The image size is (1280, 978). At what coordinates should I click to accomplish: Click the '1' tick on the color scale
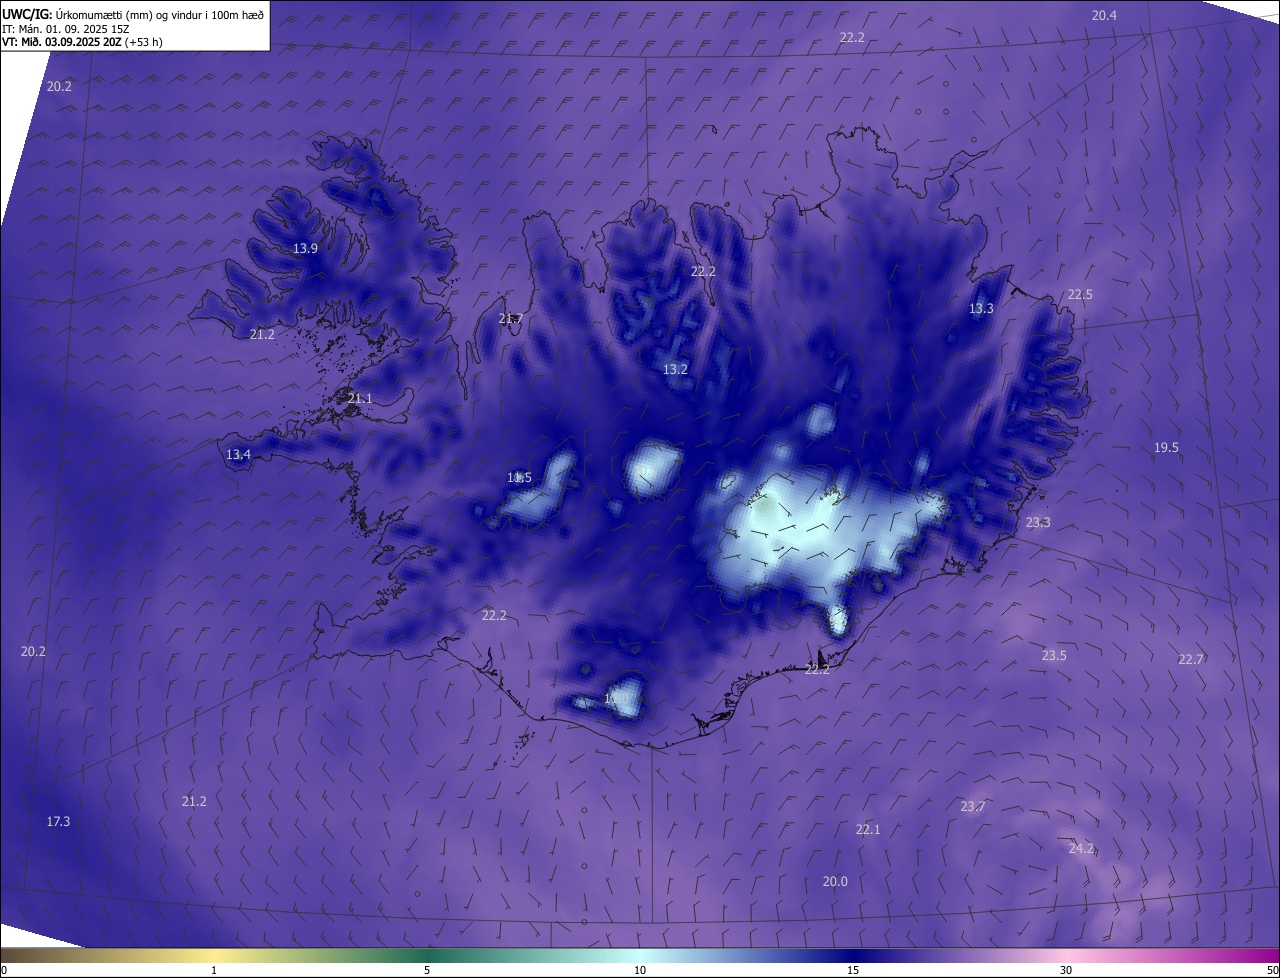pyautogui.click(x=214, y=971)
